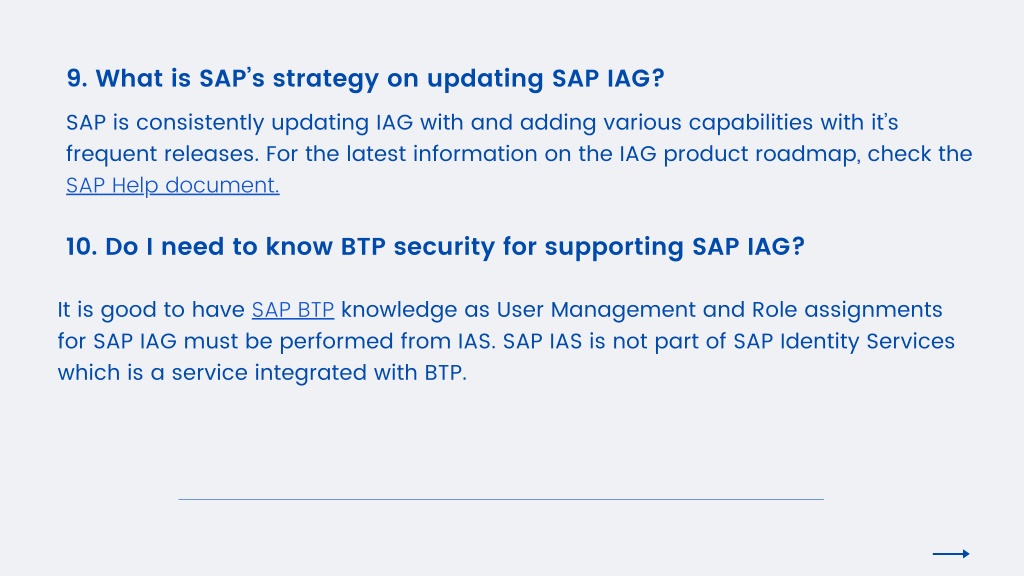Image resolution: width=1024 pixels, height=576 pixels.
Task: Click the phrase "SAP Identity Services"
Action: click(844, 342)
